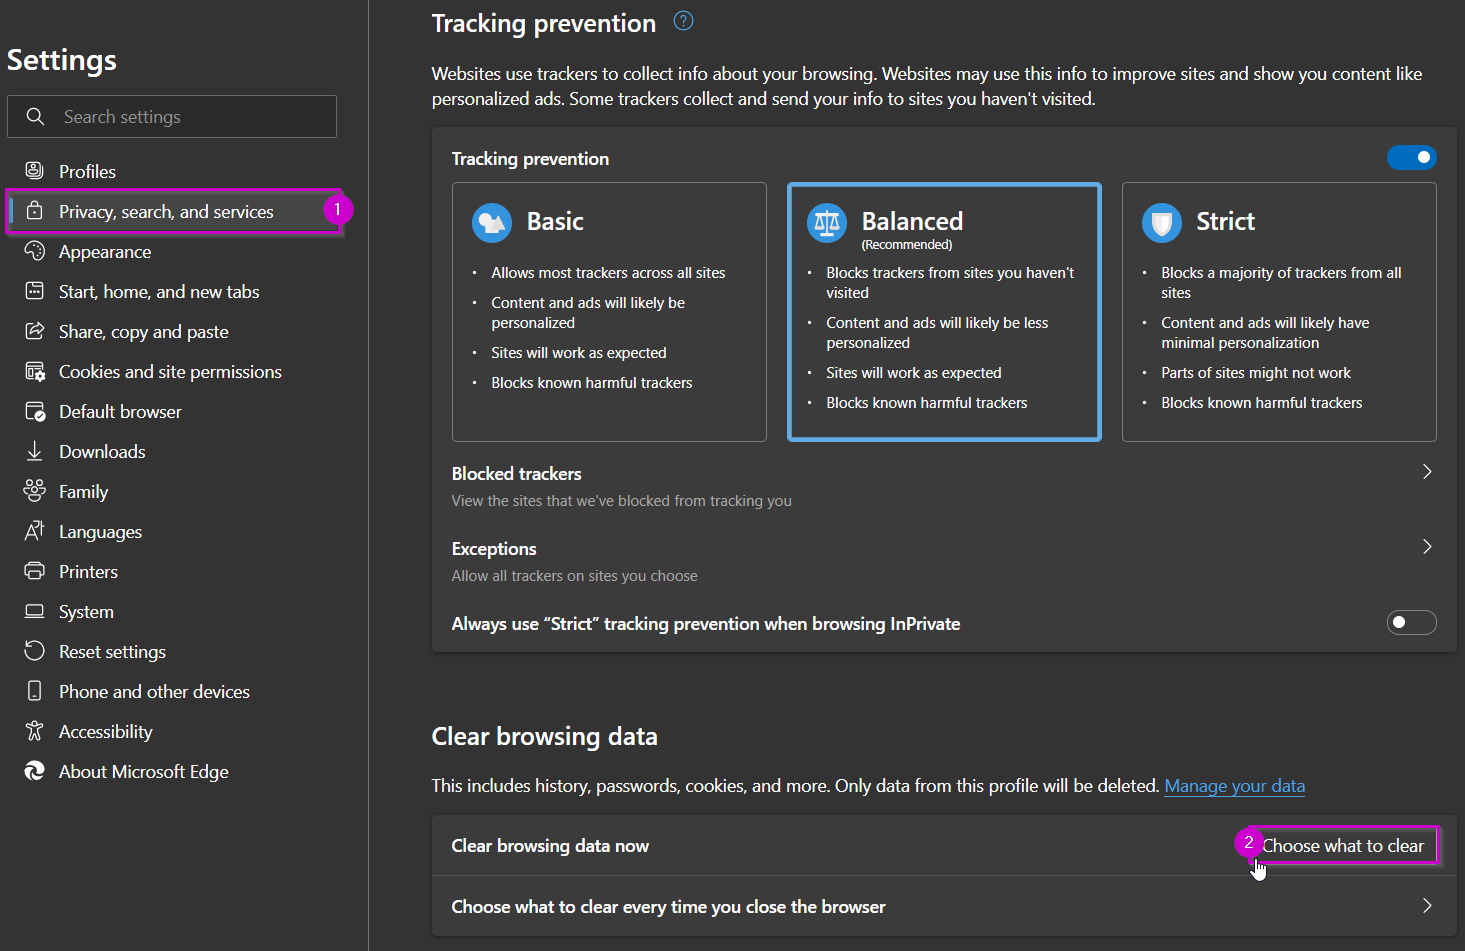
Task: Click Choose what to clear button
Action: pos(1341,846)
